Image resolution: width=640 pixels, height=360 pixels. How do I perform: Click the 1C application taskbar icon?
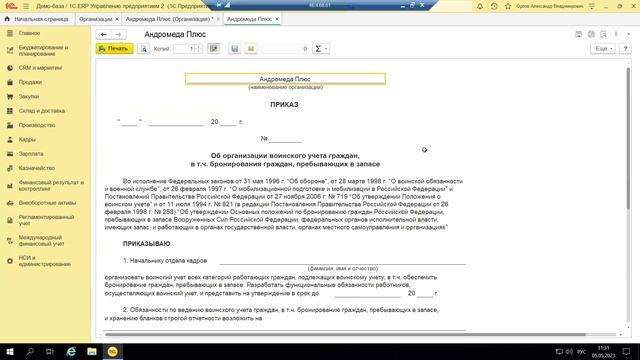click(x=113, y=351)
